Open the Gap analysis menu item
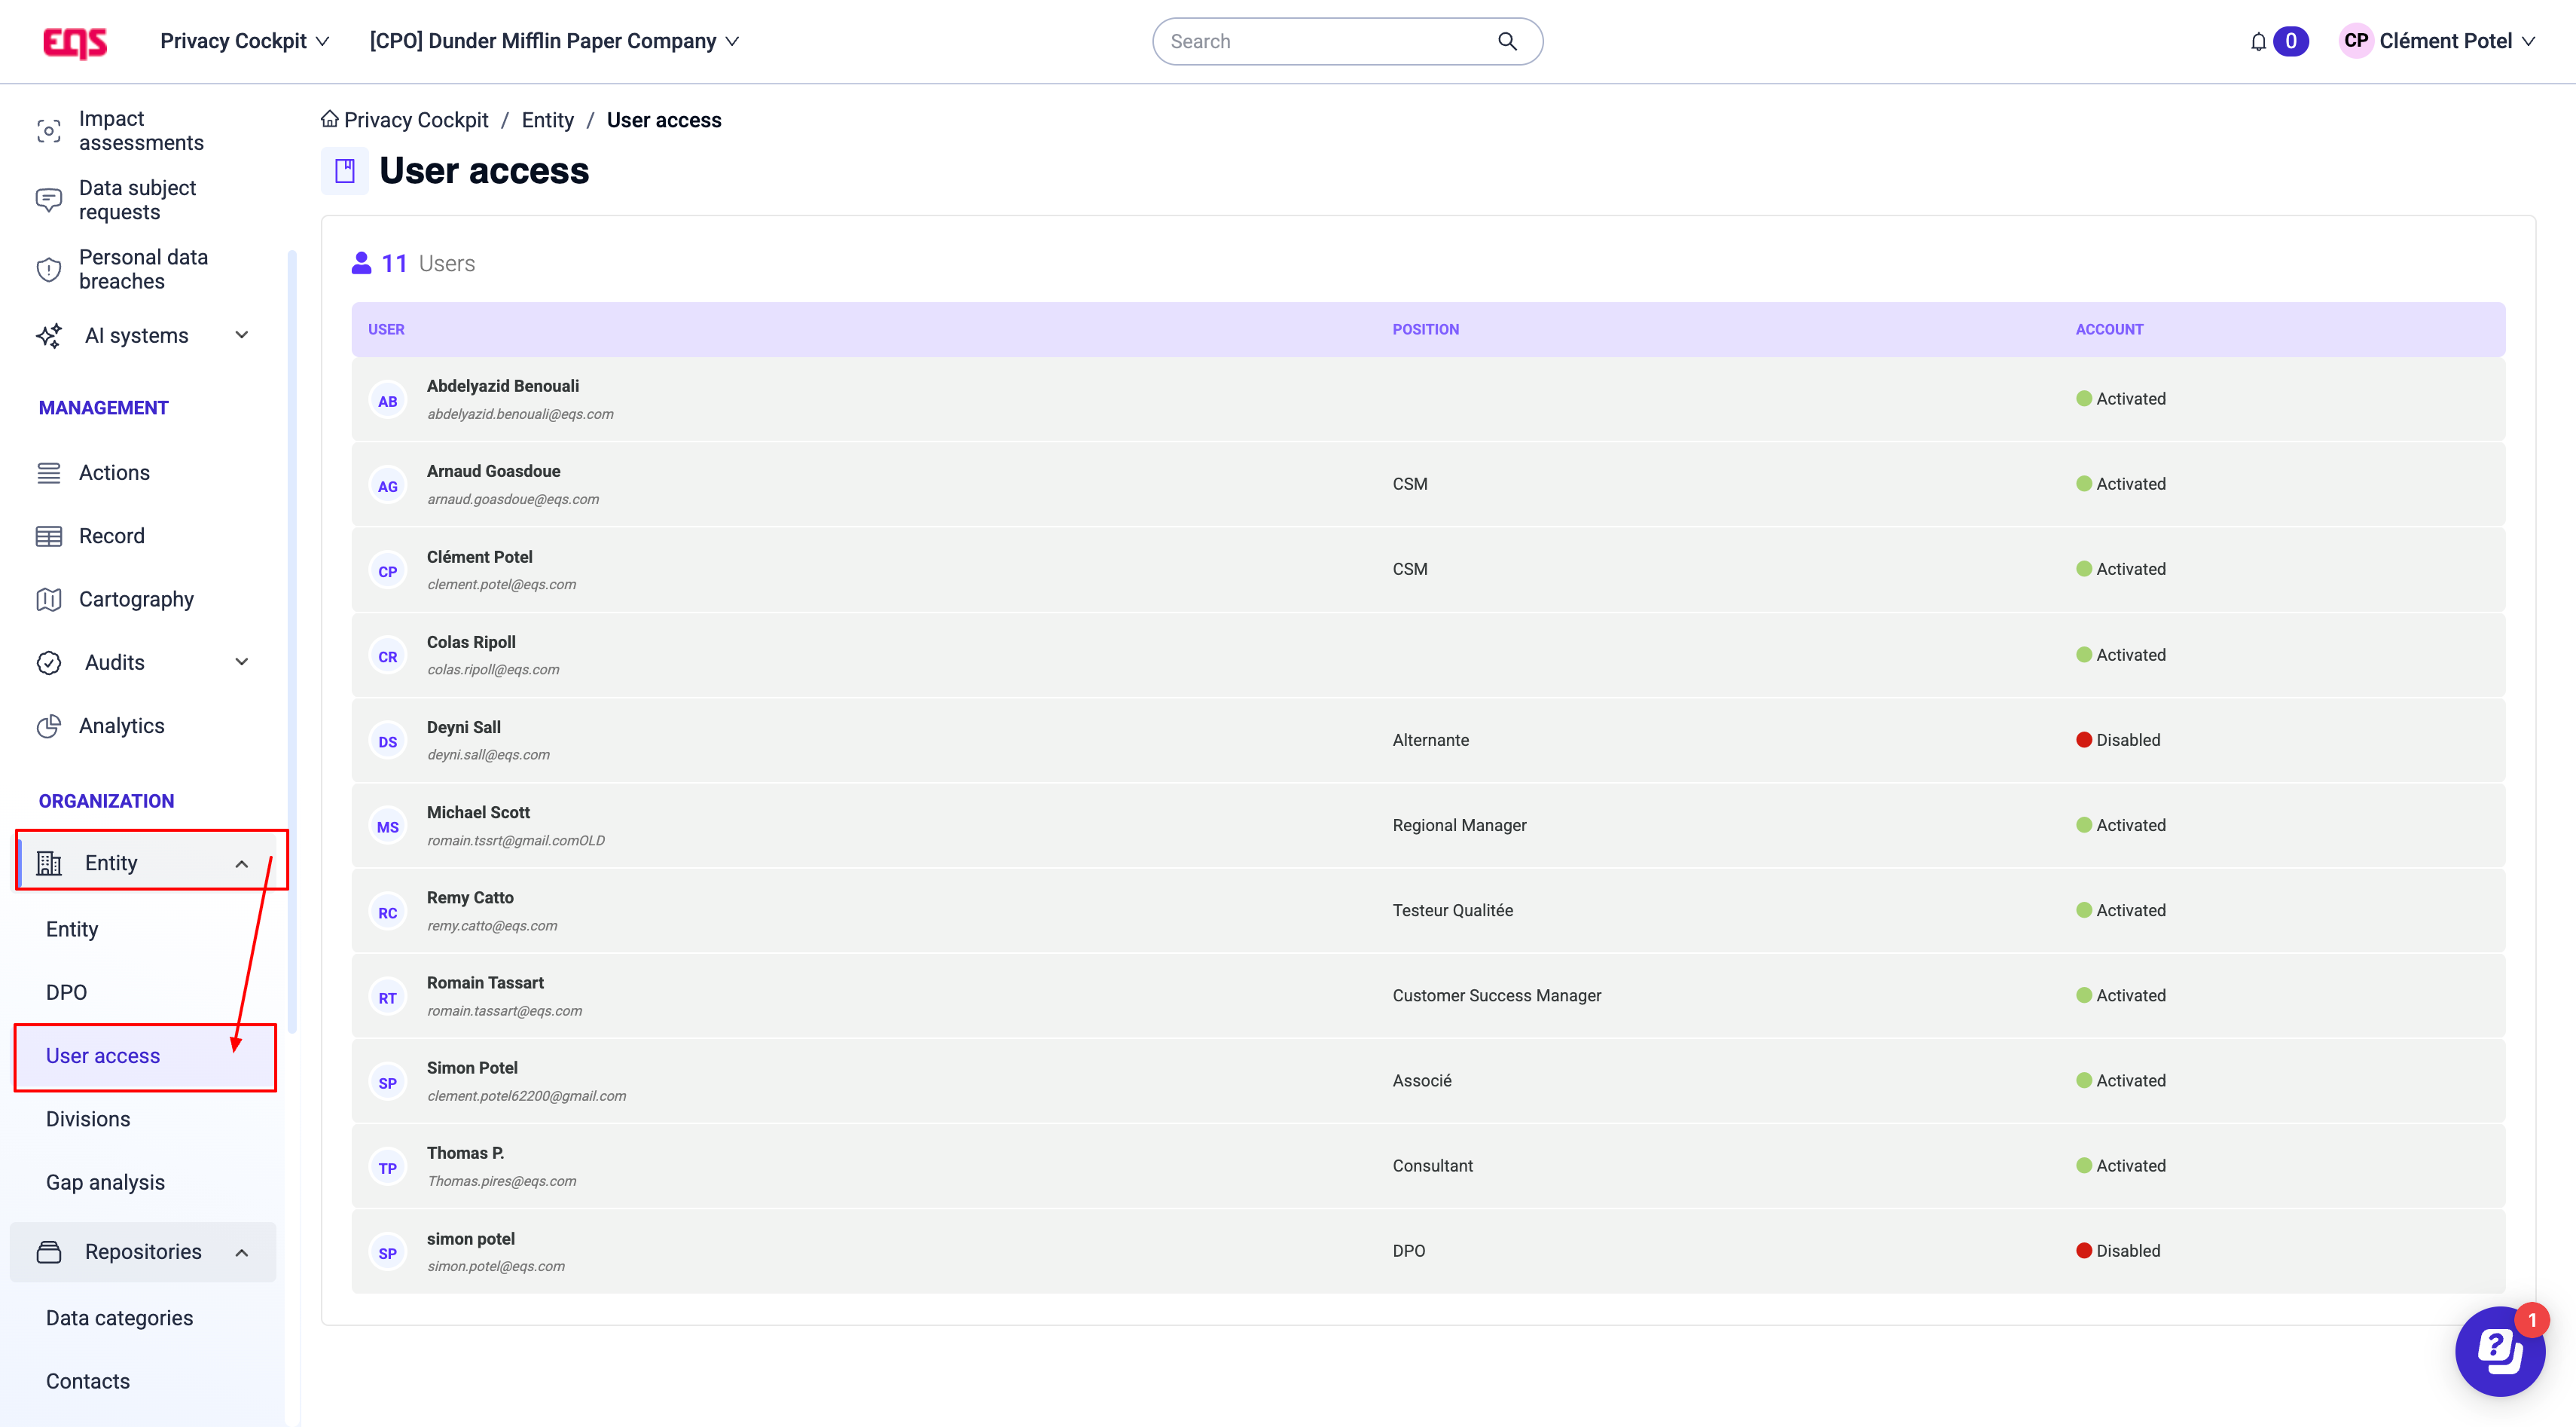The height and width of the screenshot is (1427, 2576). pos(105,1182)
